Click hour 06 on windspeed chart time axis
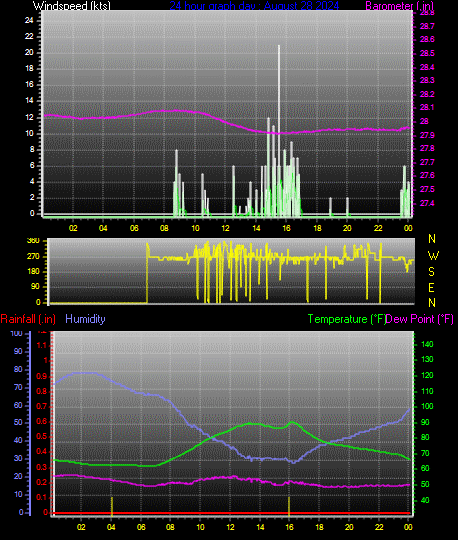Screen dimensions: 458x540 134,228
